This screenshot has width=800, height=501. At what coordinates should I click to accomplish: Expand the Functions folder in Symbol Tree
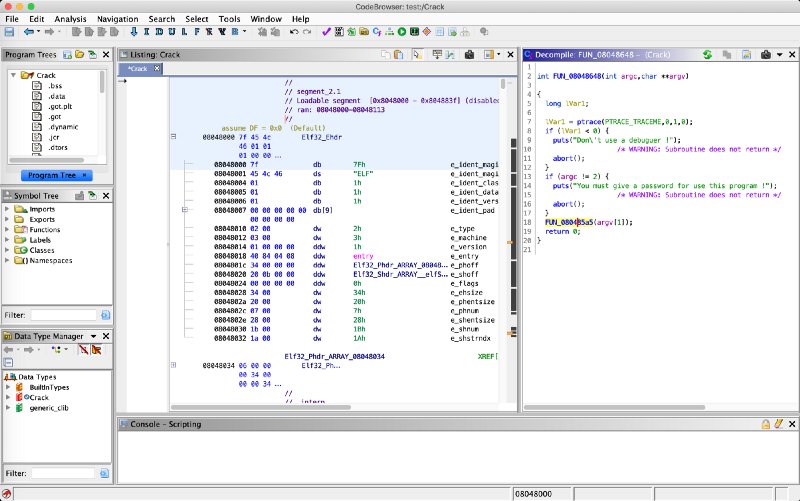tap(9, 229)
